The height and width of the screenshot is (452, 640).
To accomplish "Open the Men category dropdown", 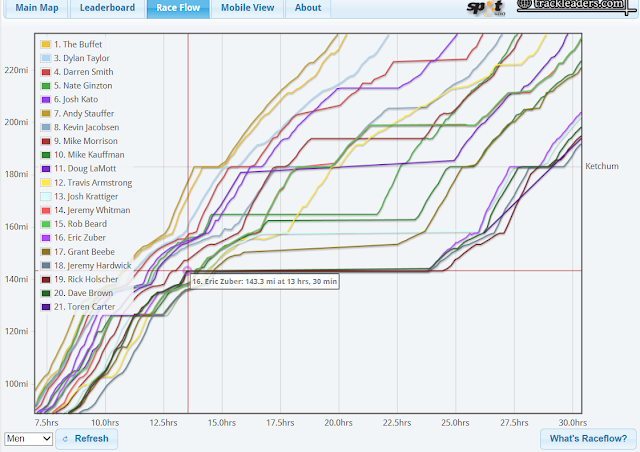I will click(x=29, y=439).
